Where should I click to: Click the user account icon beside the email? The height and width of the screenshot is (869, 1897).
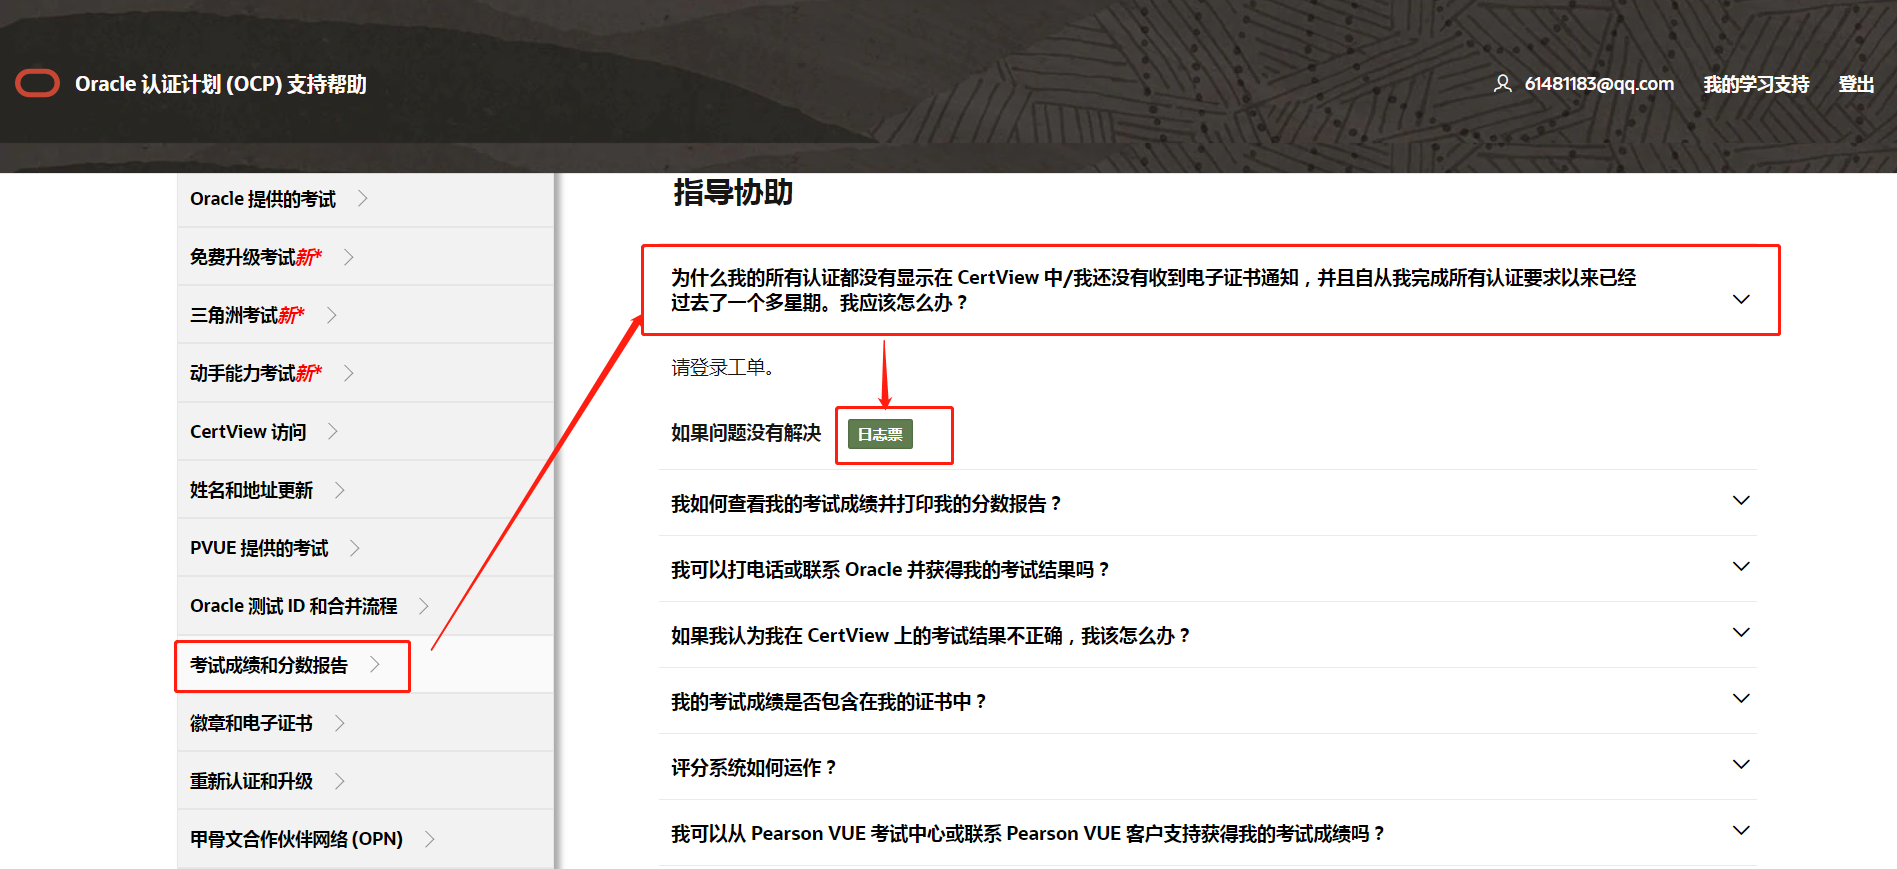point(1502,84)
